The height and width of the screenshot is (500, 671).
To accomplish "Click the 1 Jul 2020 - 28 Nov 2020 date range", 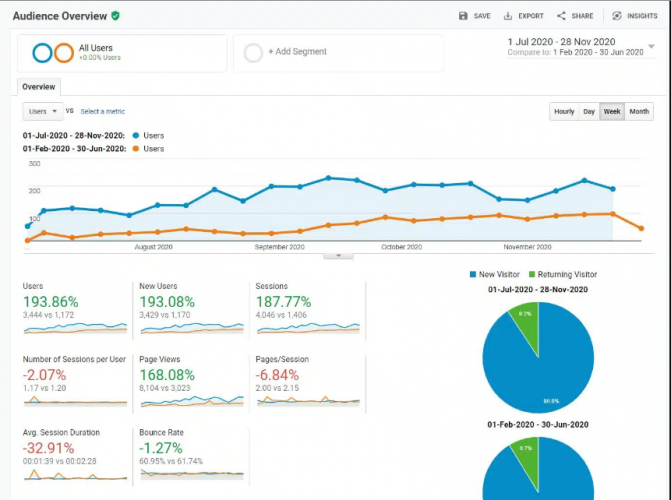I will coord(561,42).
